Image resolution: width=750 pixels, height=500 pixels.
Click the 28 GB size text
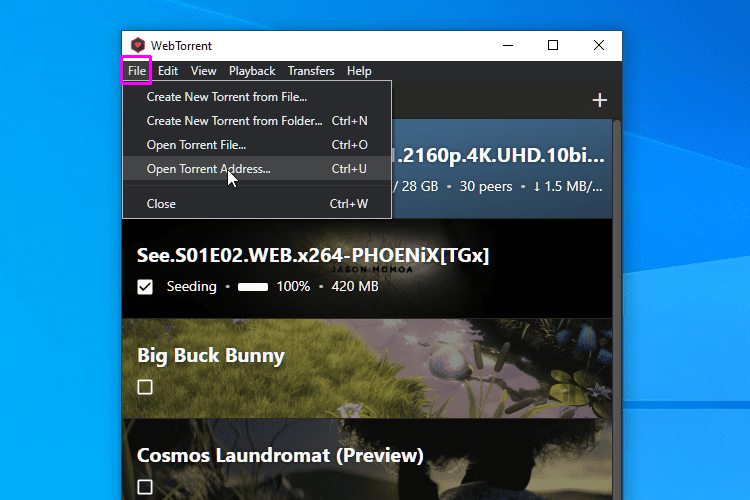pyautogui.click(x=419, y=186)
